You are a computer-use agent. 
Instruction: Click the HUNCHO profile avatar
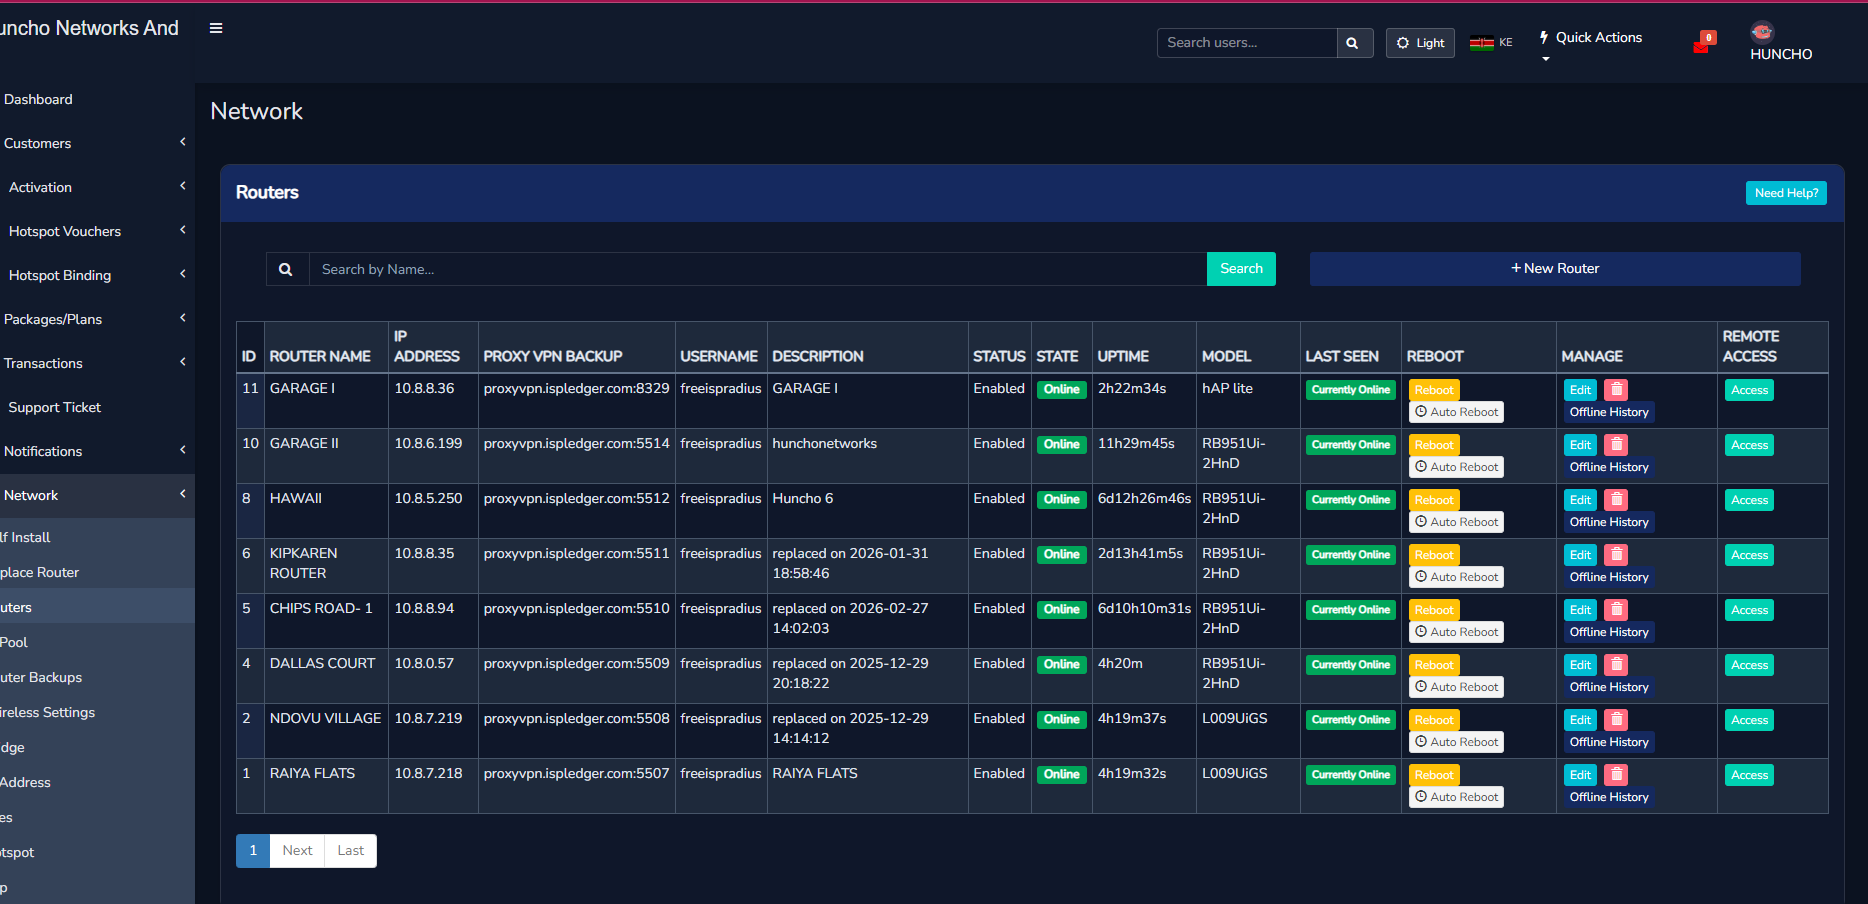point(1761,31)
